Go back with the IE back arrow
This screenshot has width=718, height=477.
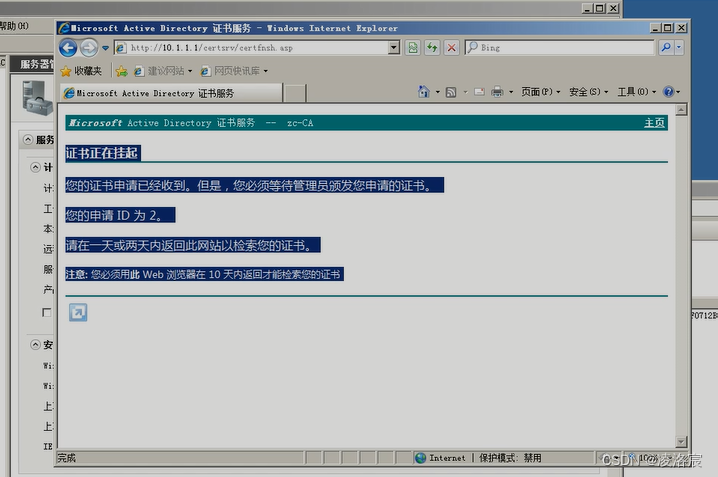68,48
